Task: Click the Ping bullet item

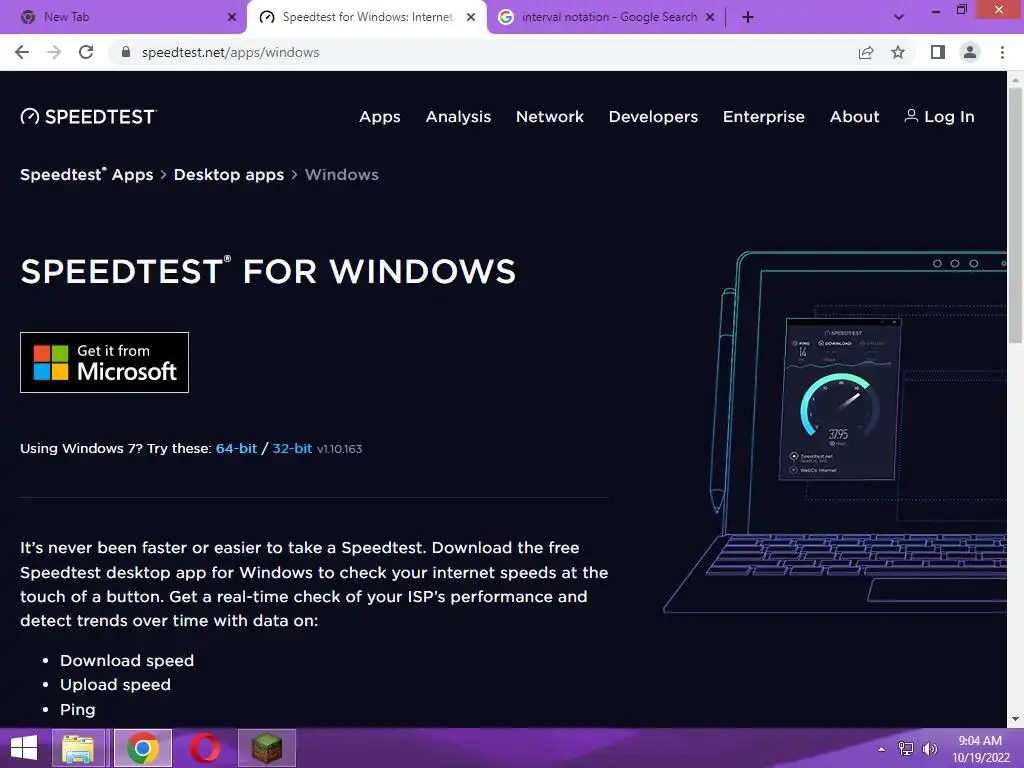Action: 78,709
